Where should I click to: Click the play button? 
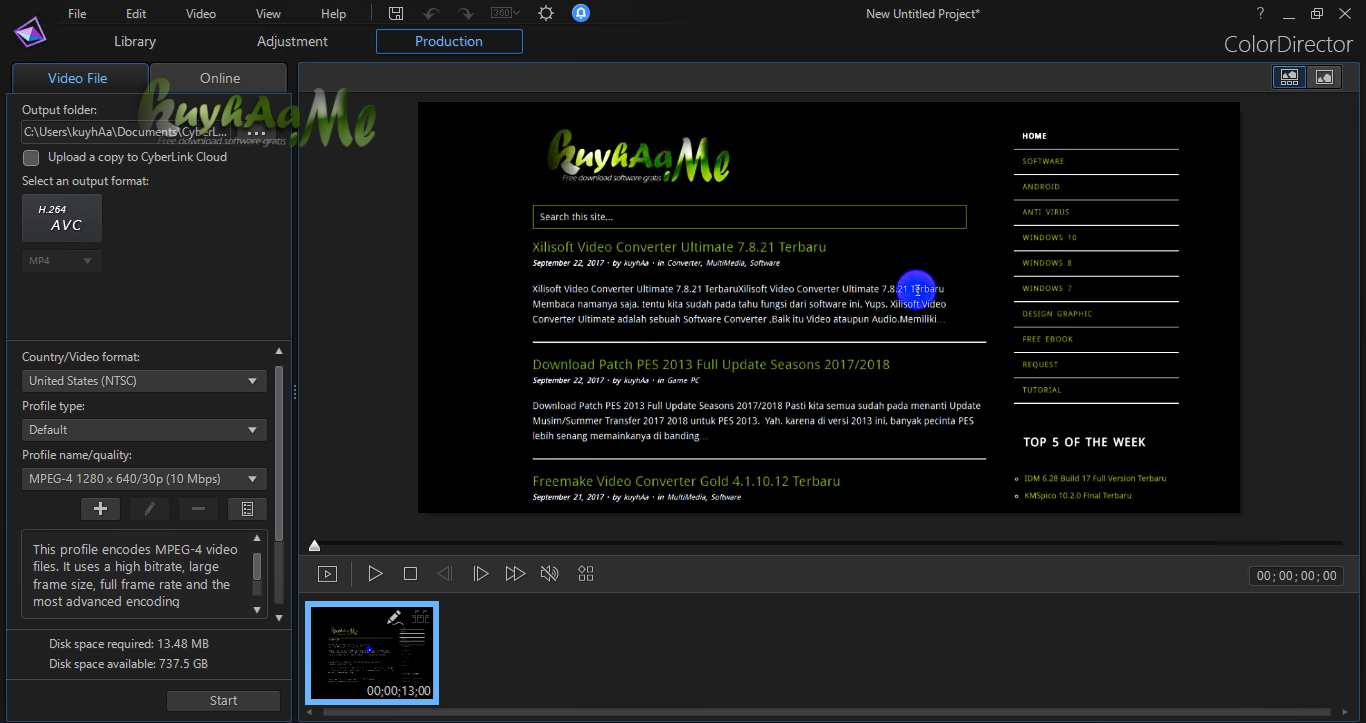375,573
